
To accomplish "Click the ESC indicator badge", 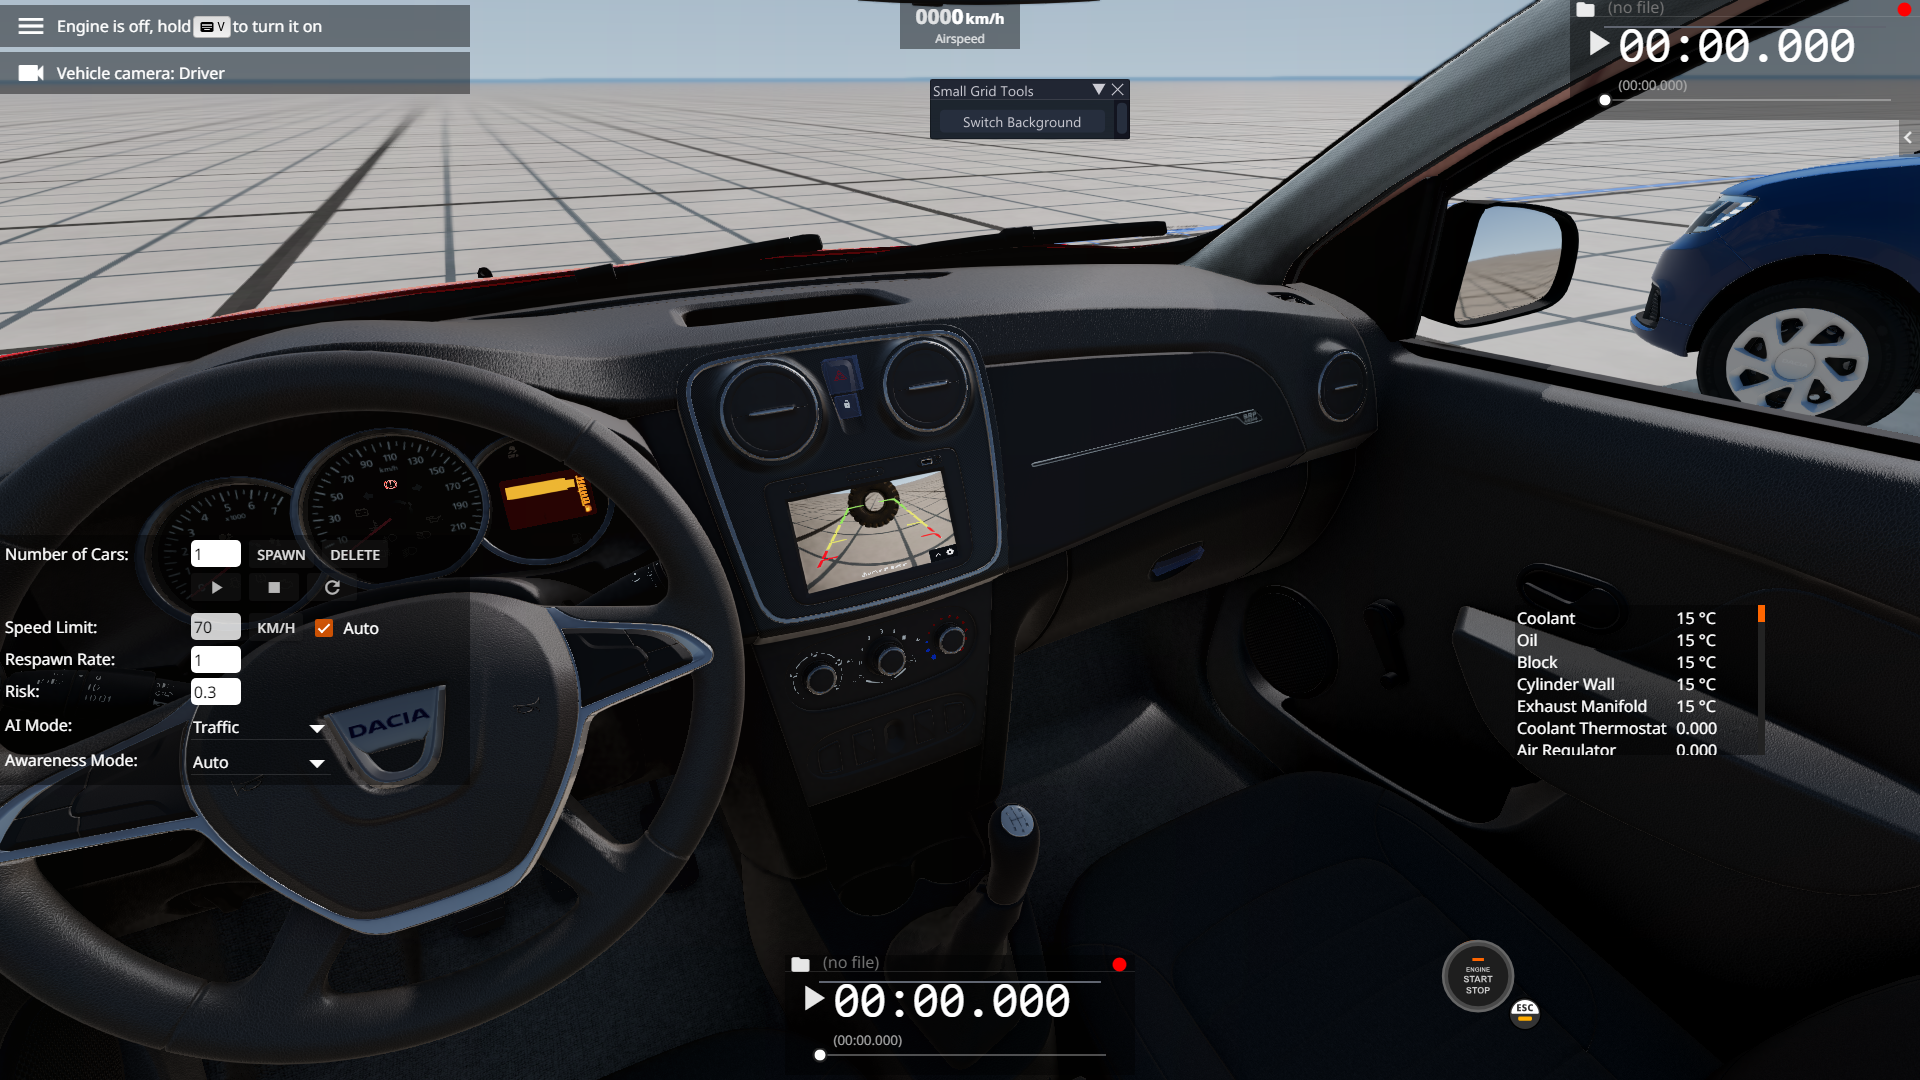I will click(x=1525, y=1012).
